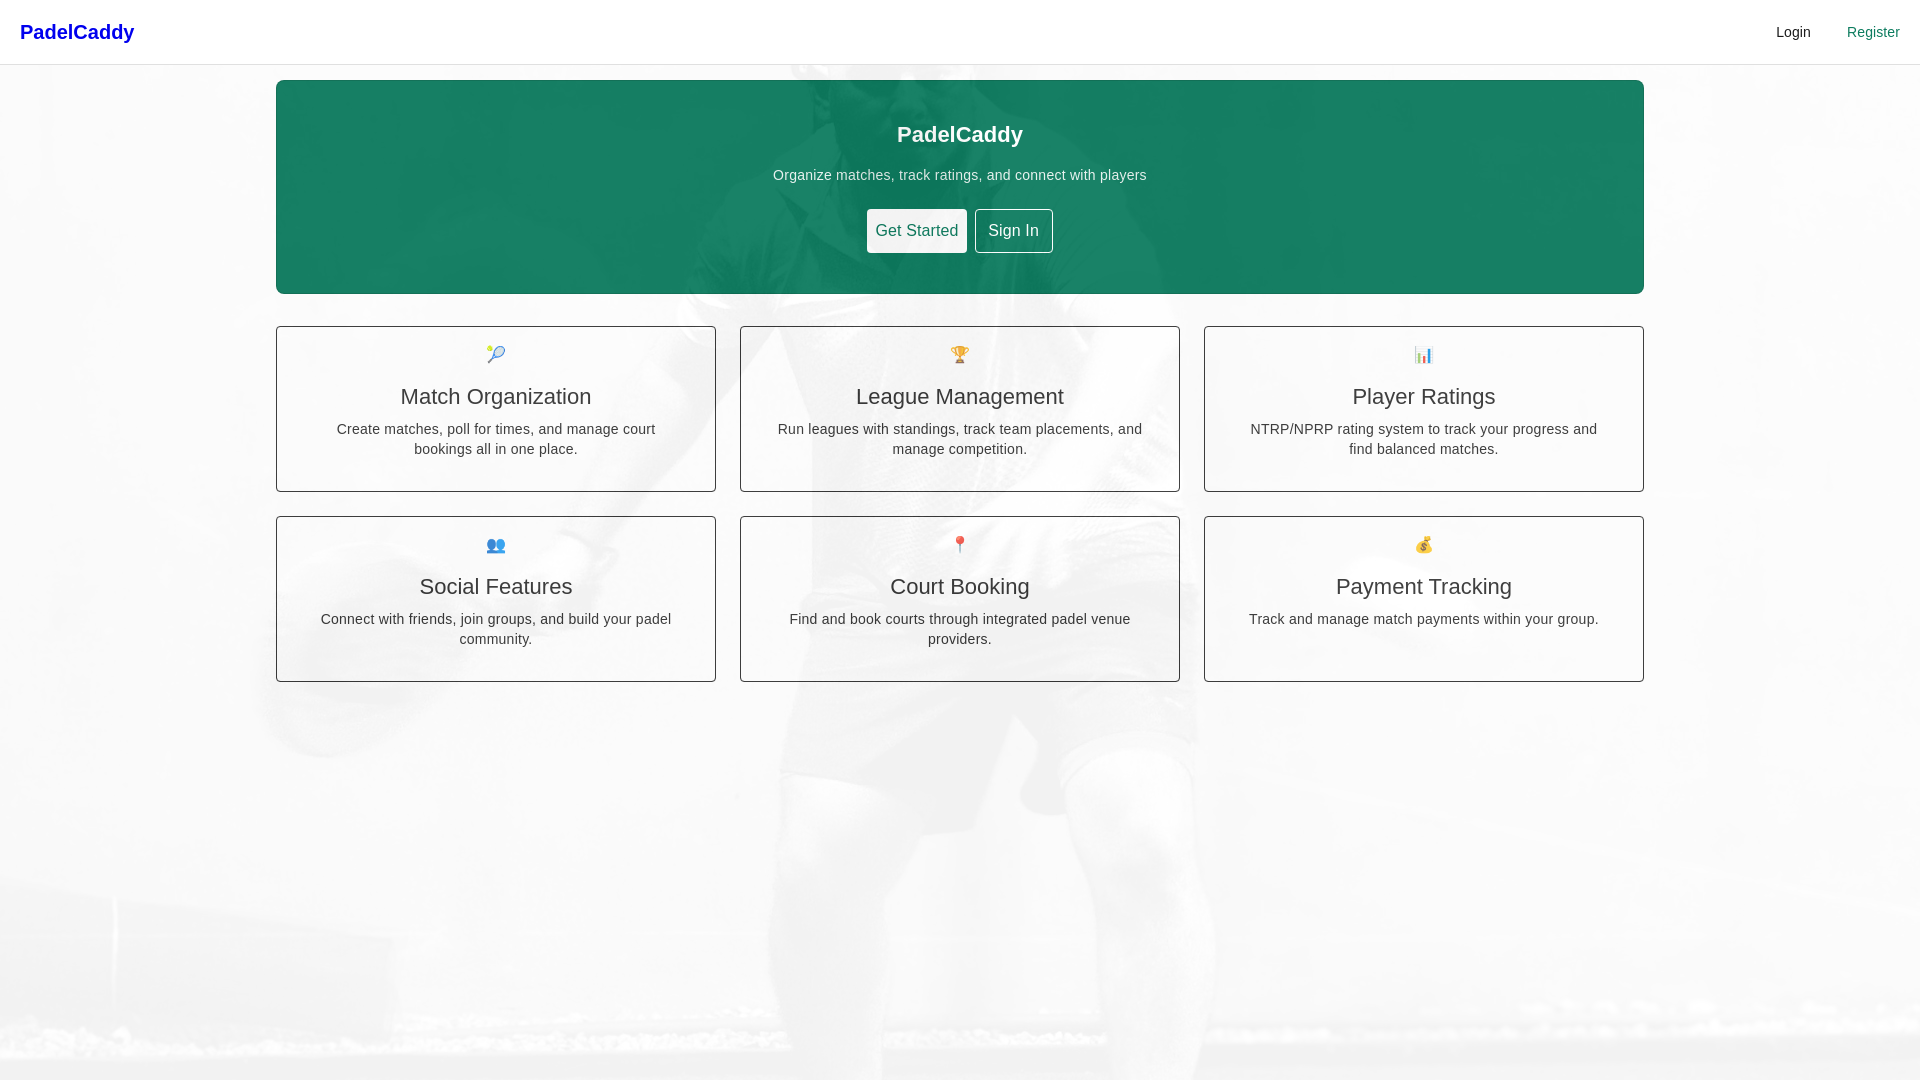
Task: Click the 'Find and book courts' description
Action: [x=960, y=629]
